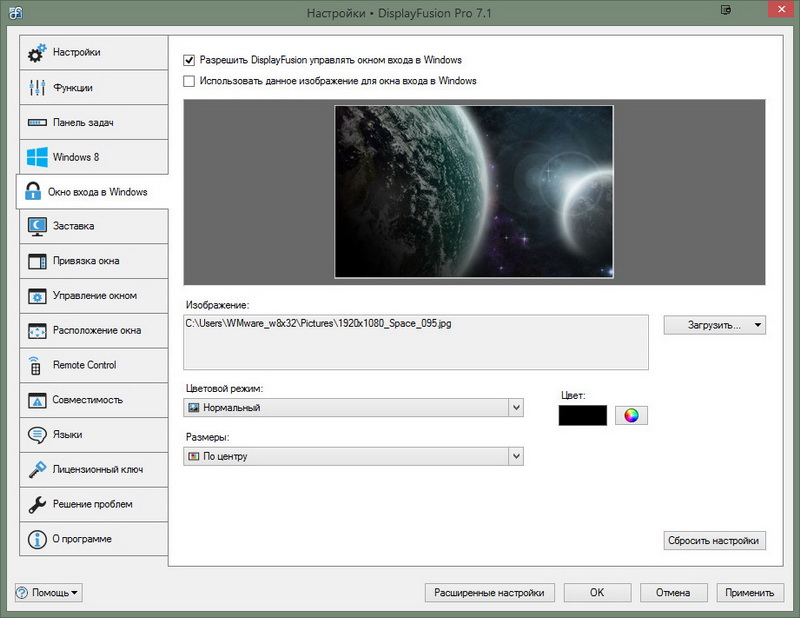Click the gears icon beside Настройки

coord(37,53)
